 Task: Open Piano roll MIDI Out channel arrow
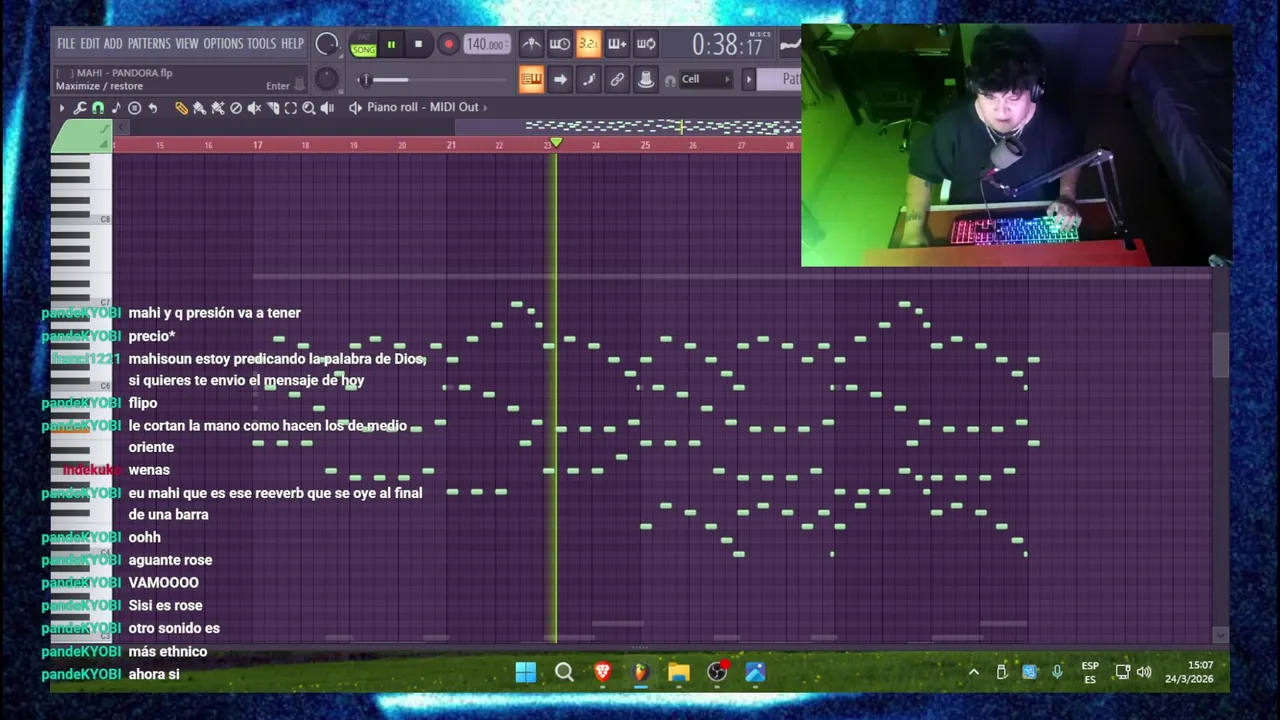point(486,108)
